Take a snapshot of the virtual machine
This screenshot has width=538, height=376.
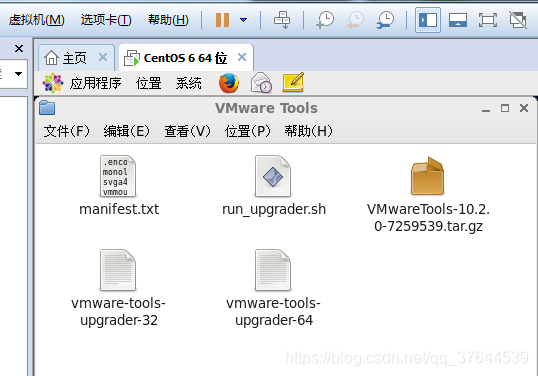coord(325,20)
